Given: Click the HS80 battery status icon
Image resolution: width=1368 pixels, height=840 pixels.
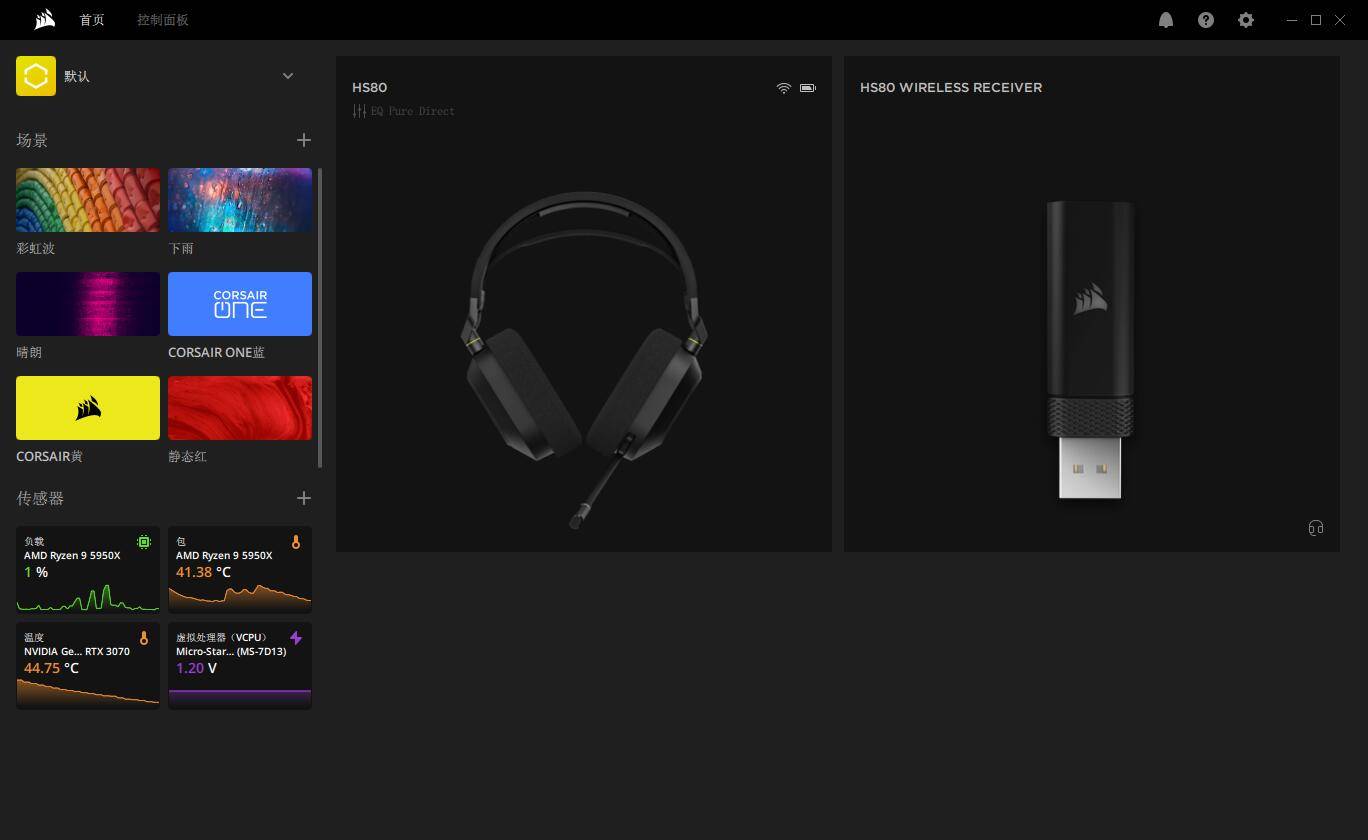Looking at the screenshot, I should pos(807,88).
